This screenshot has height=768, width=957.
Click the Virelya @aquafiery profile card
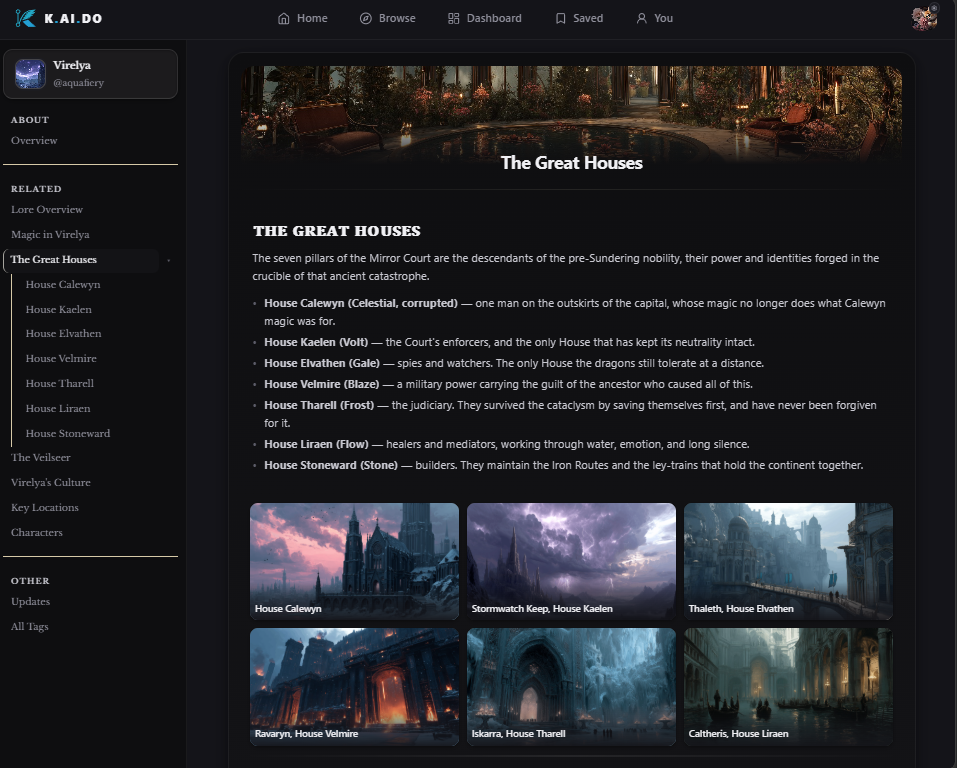[90, 74]
